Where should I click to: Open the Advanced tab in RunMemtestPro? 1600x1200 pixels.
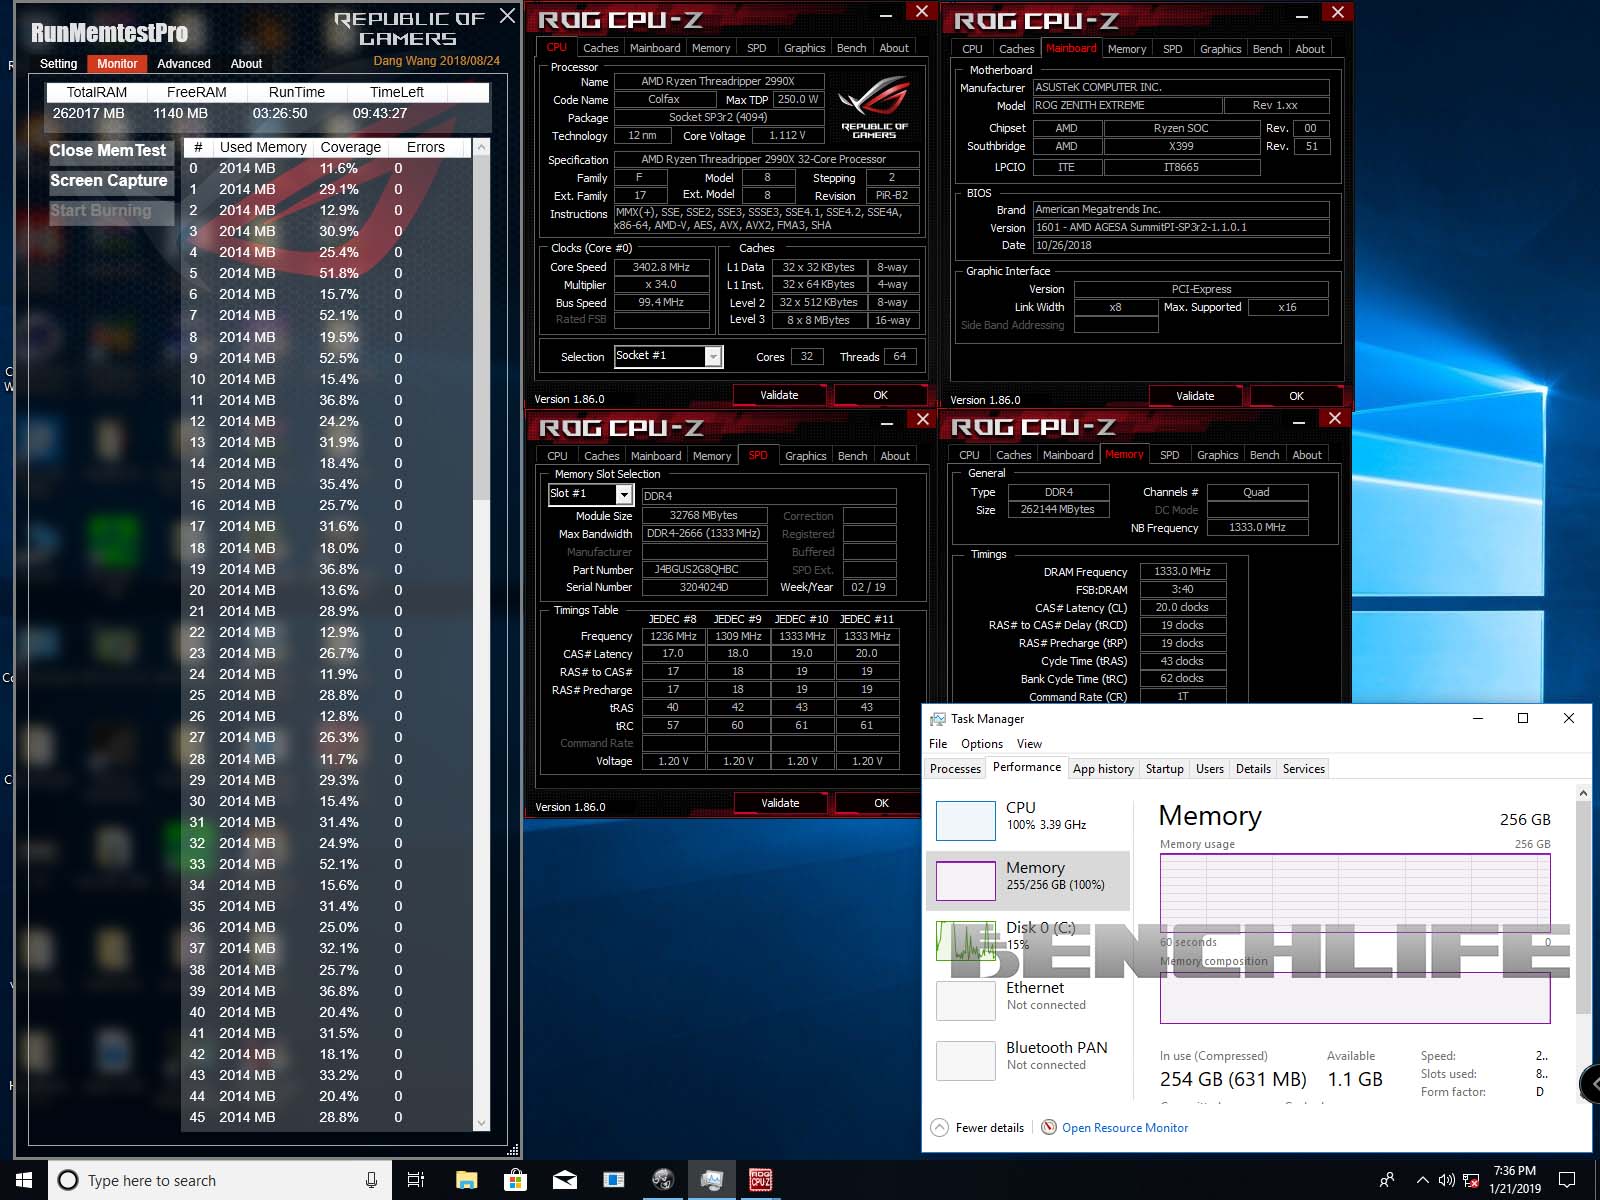[184, 64]
